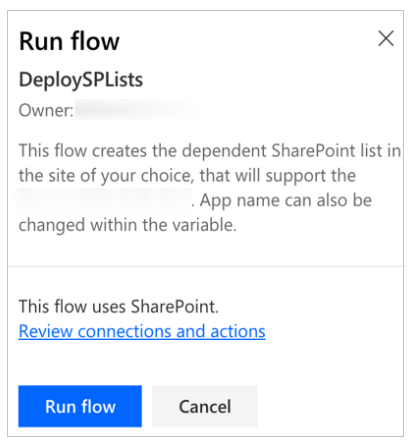416x447 pixels.
Task: Click the horizontal divider below the description
Action: point(206,266)
